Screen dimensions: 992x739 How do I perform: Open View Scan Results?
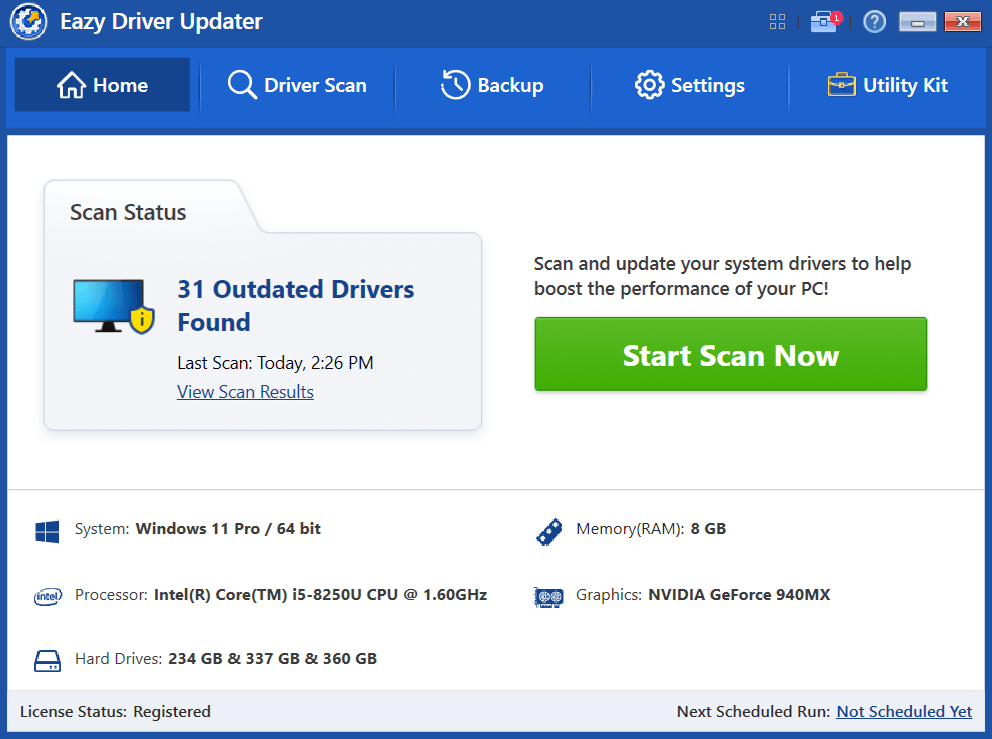point(245,392)
